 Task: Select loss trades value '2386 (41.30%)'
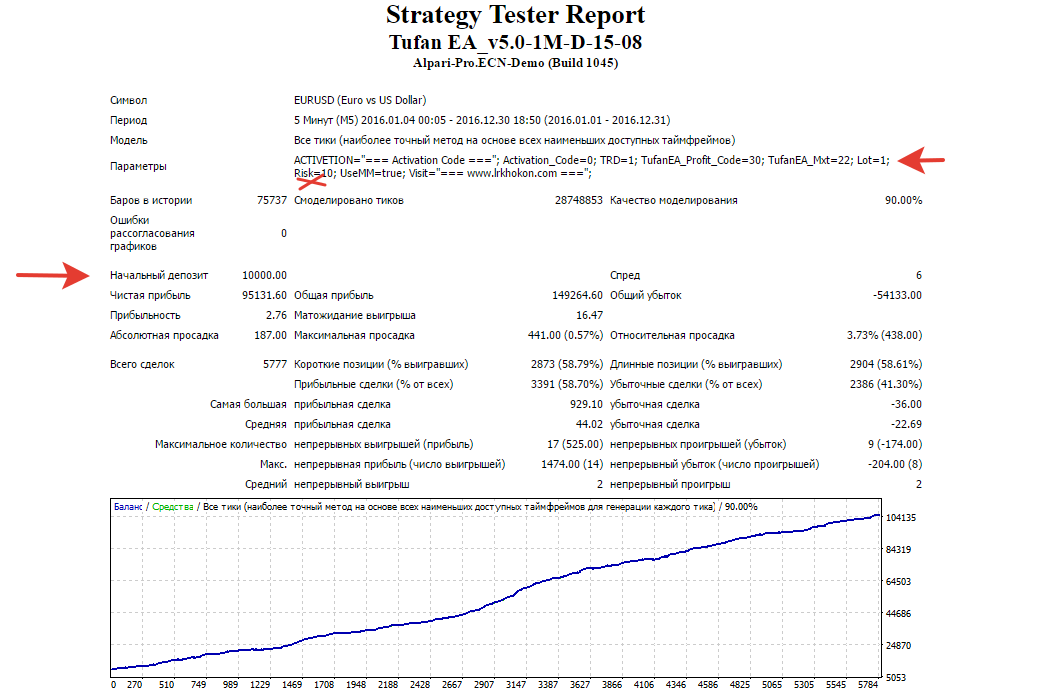coord(886,384)
